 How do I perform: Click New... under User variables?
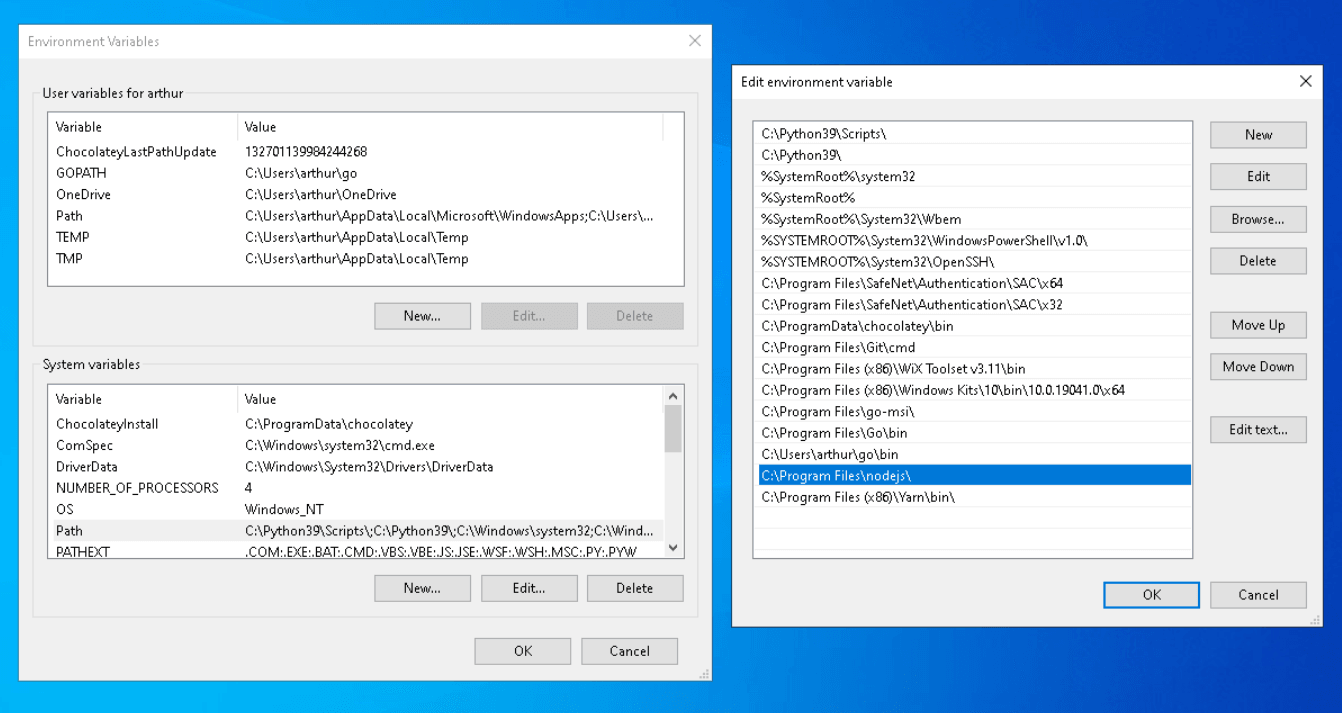point(422,316)
